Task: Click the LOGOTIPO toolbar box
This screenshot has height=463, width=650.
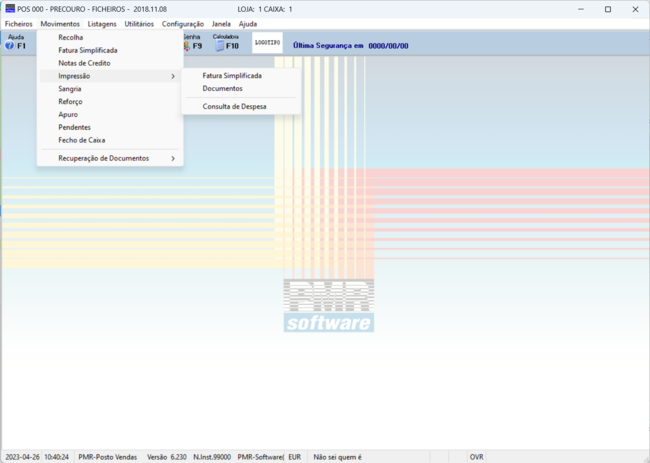Action: click(267, 43)
